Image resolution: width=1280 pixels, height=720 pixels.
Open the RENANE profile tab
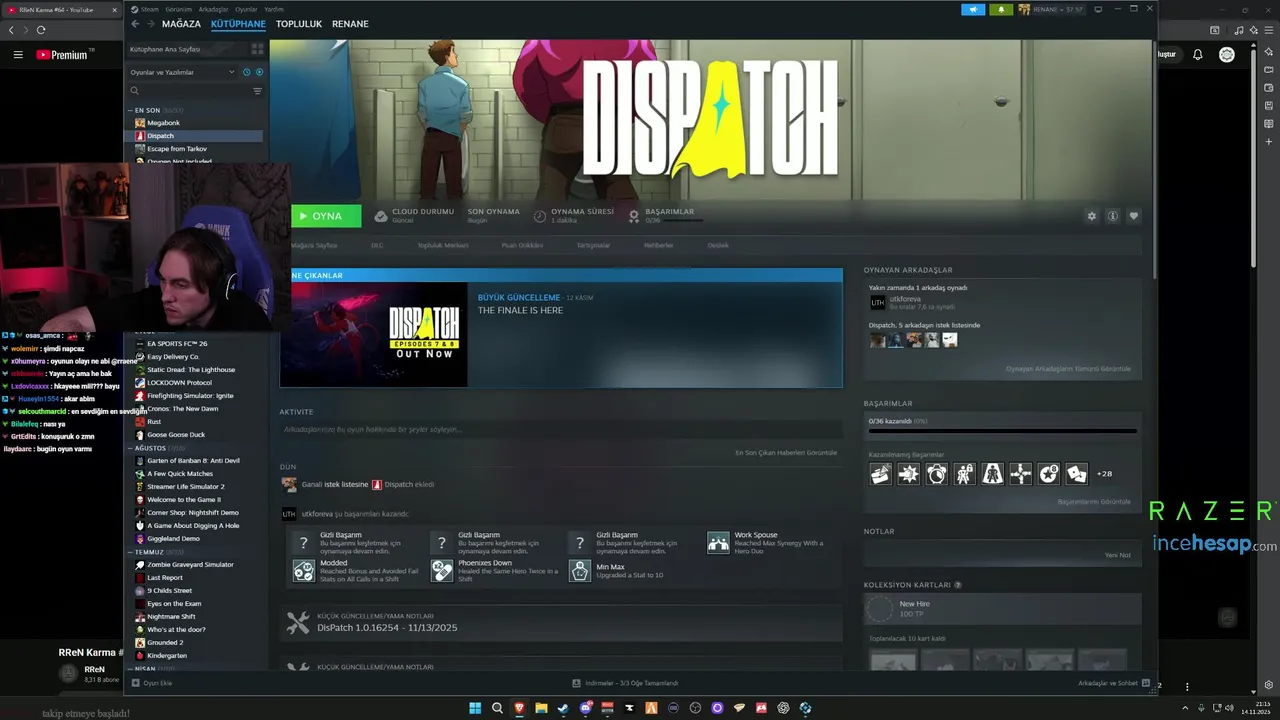[x=350, y=24]
